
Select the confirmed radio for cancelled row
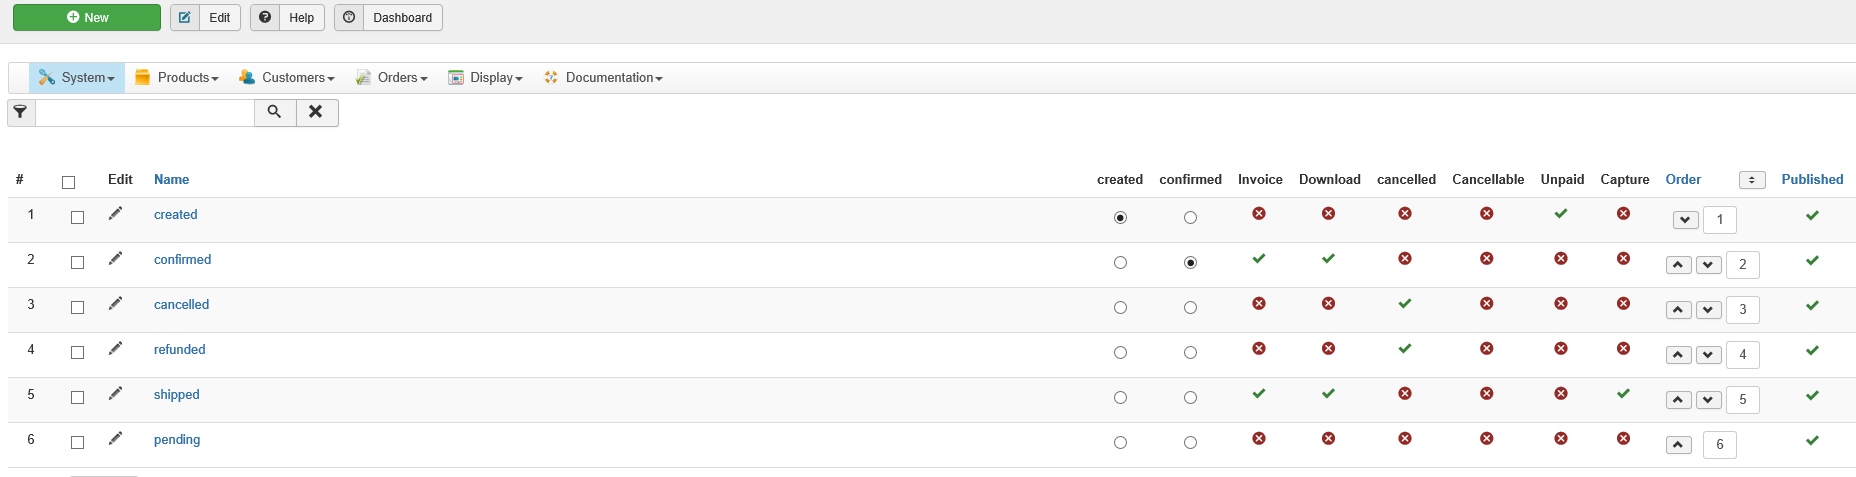click(1190, 308)
